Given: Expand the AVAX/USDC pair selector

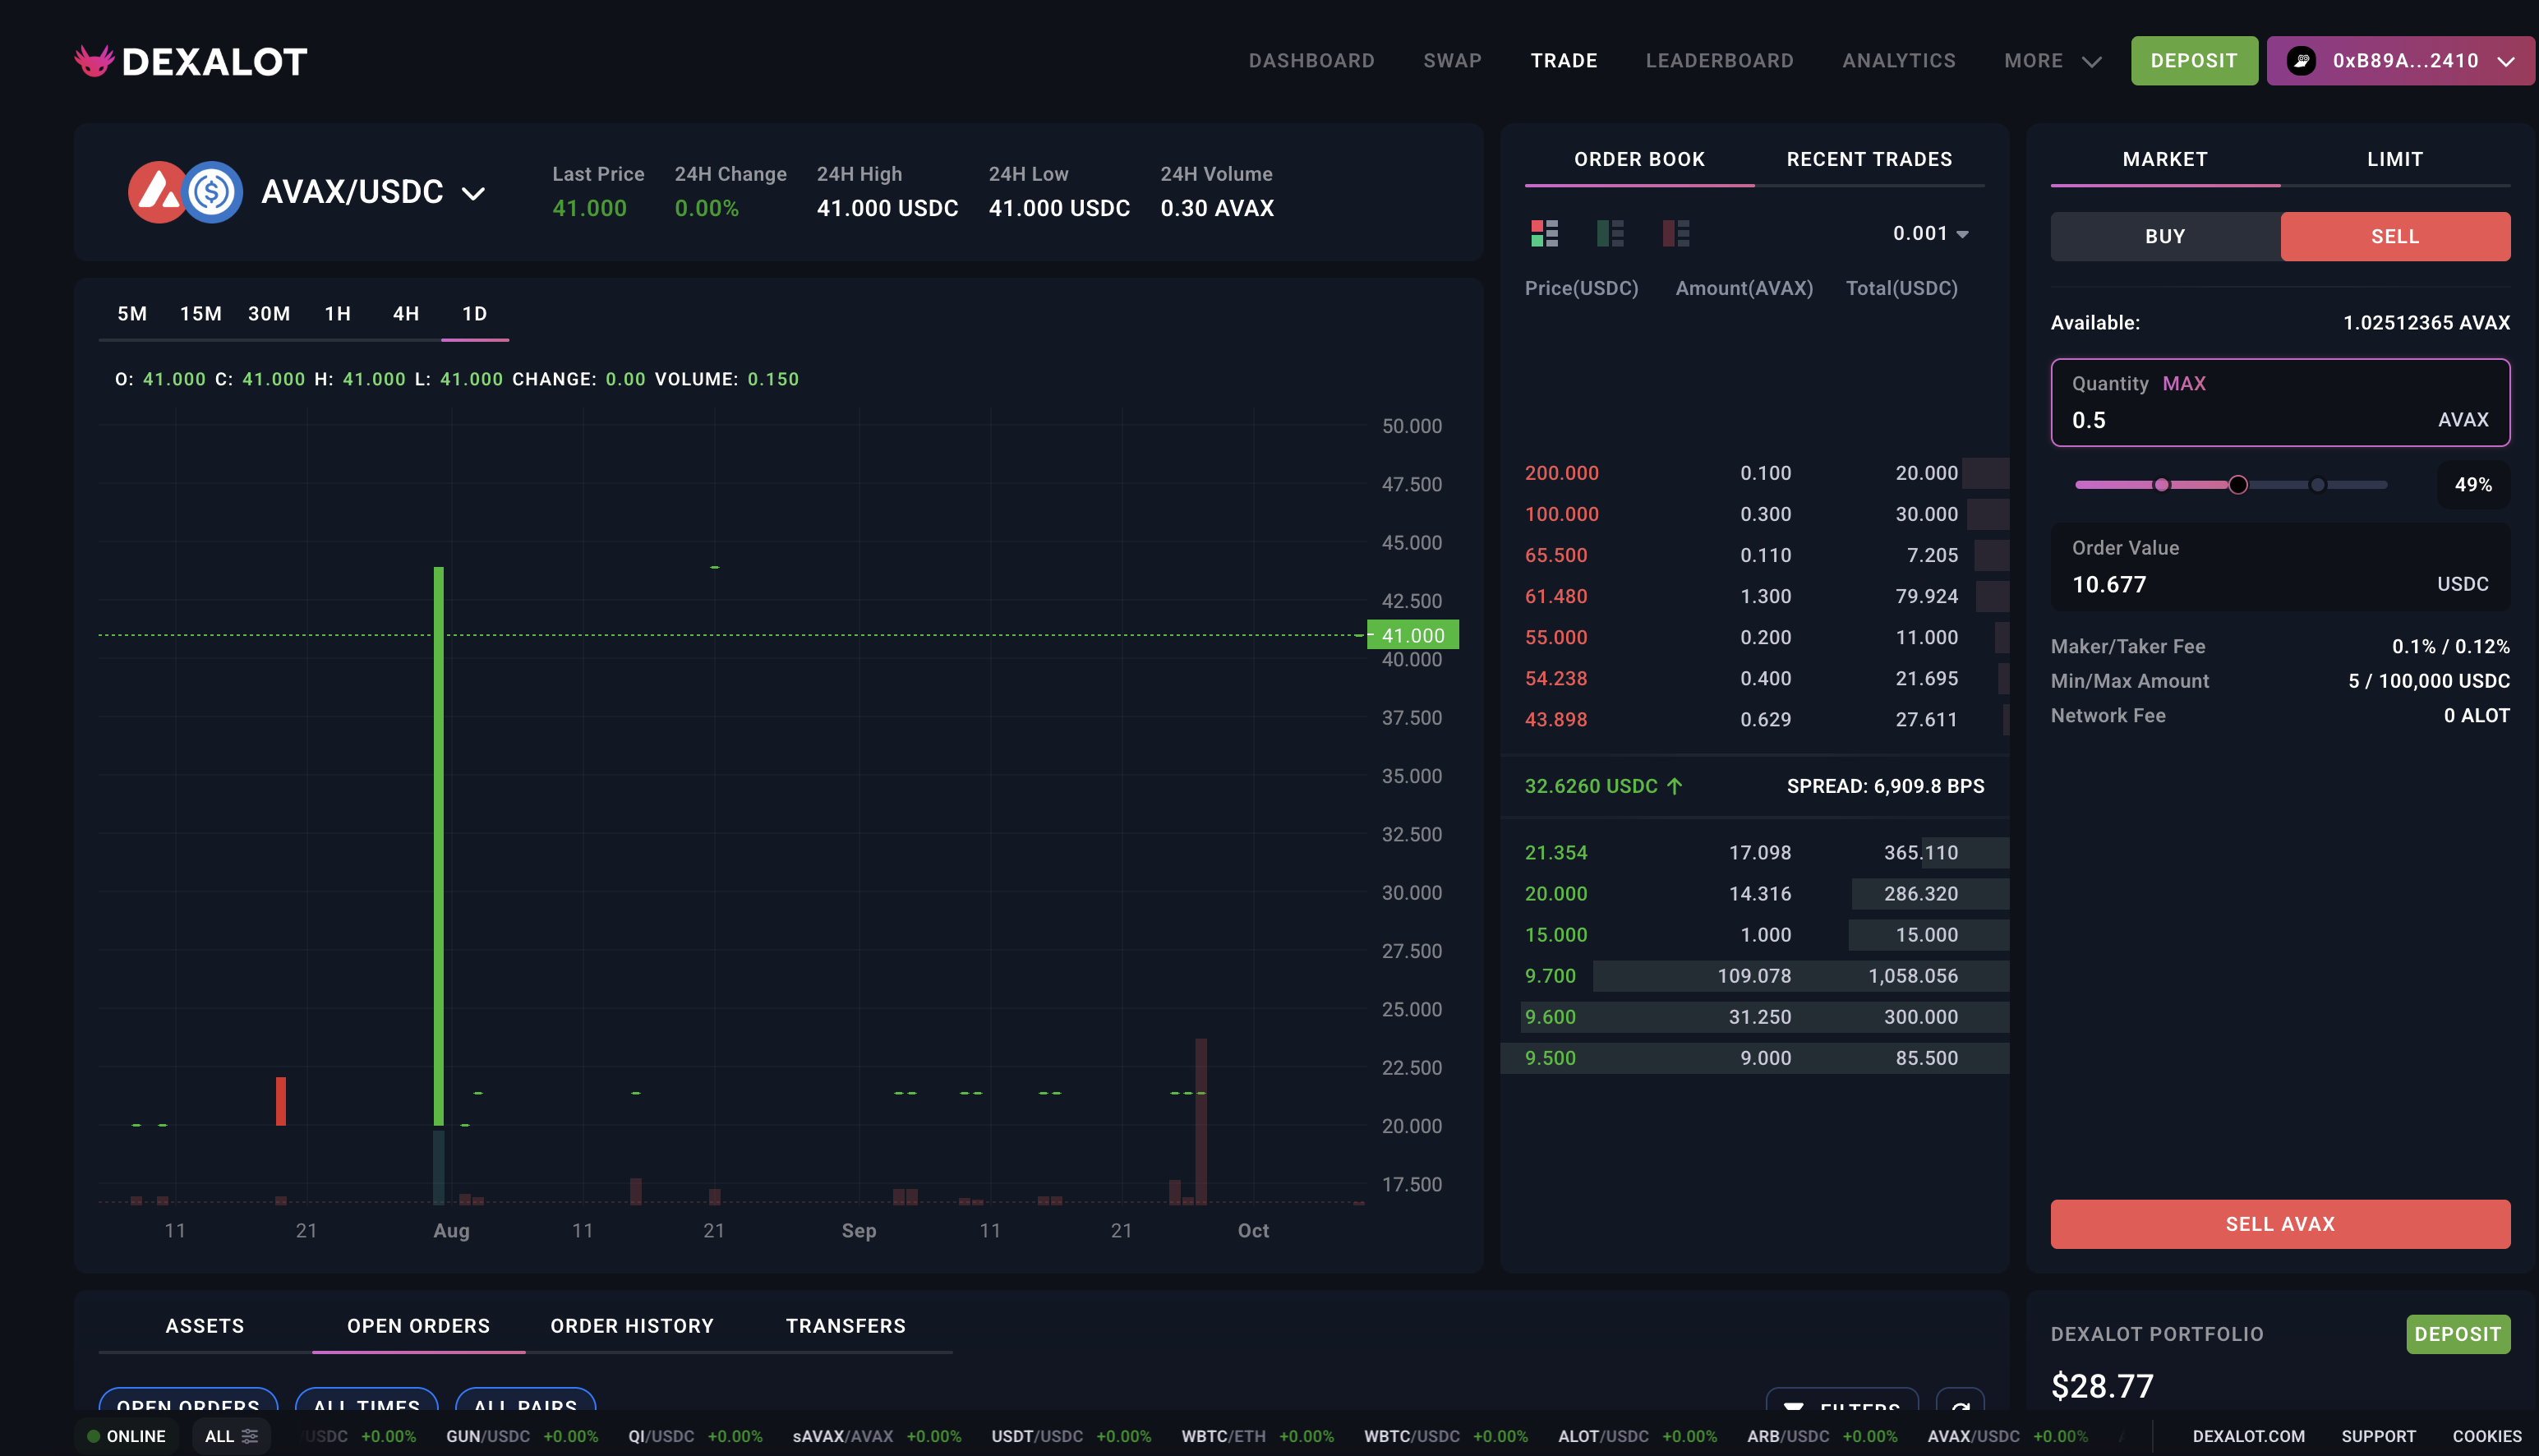Looking at the screenshot, I should coord(473,193).
